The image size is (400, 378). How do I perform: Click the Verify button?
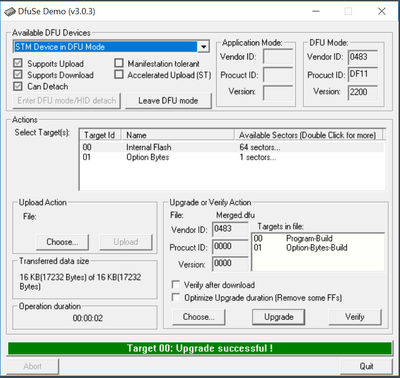(355, 317)
